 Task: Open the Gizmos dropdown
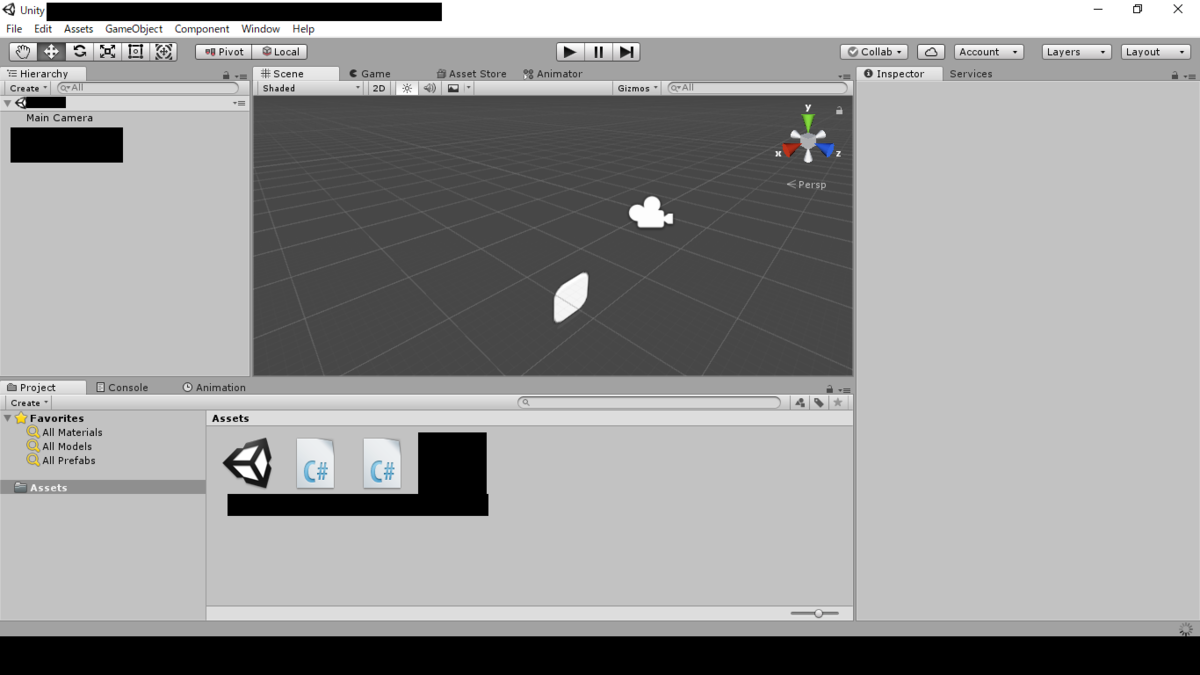coord(637,88)
